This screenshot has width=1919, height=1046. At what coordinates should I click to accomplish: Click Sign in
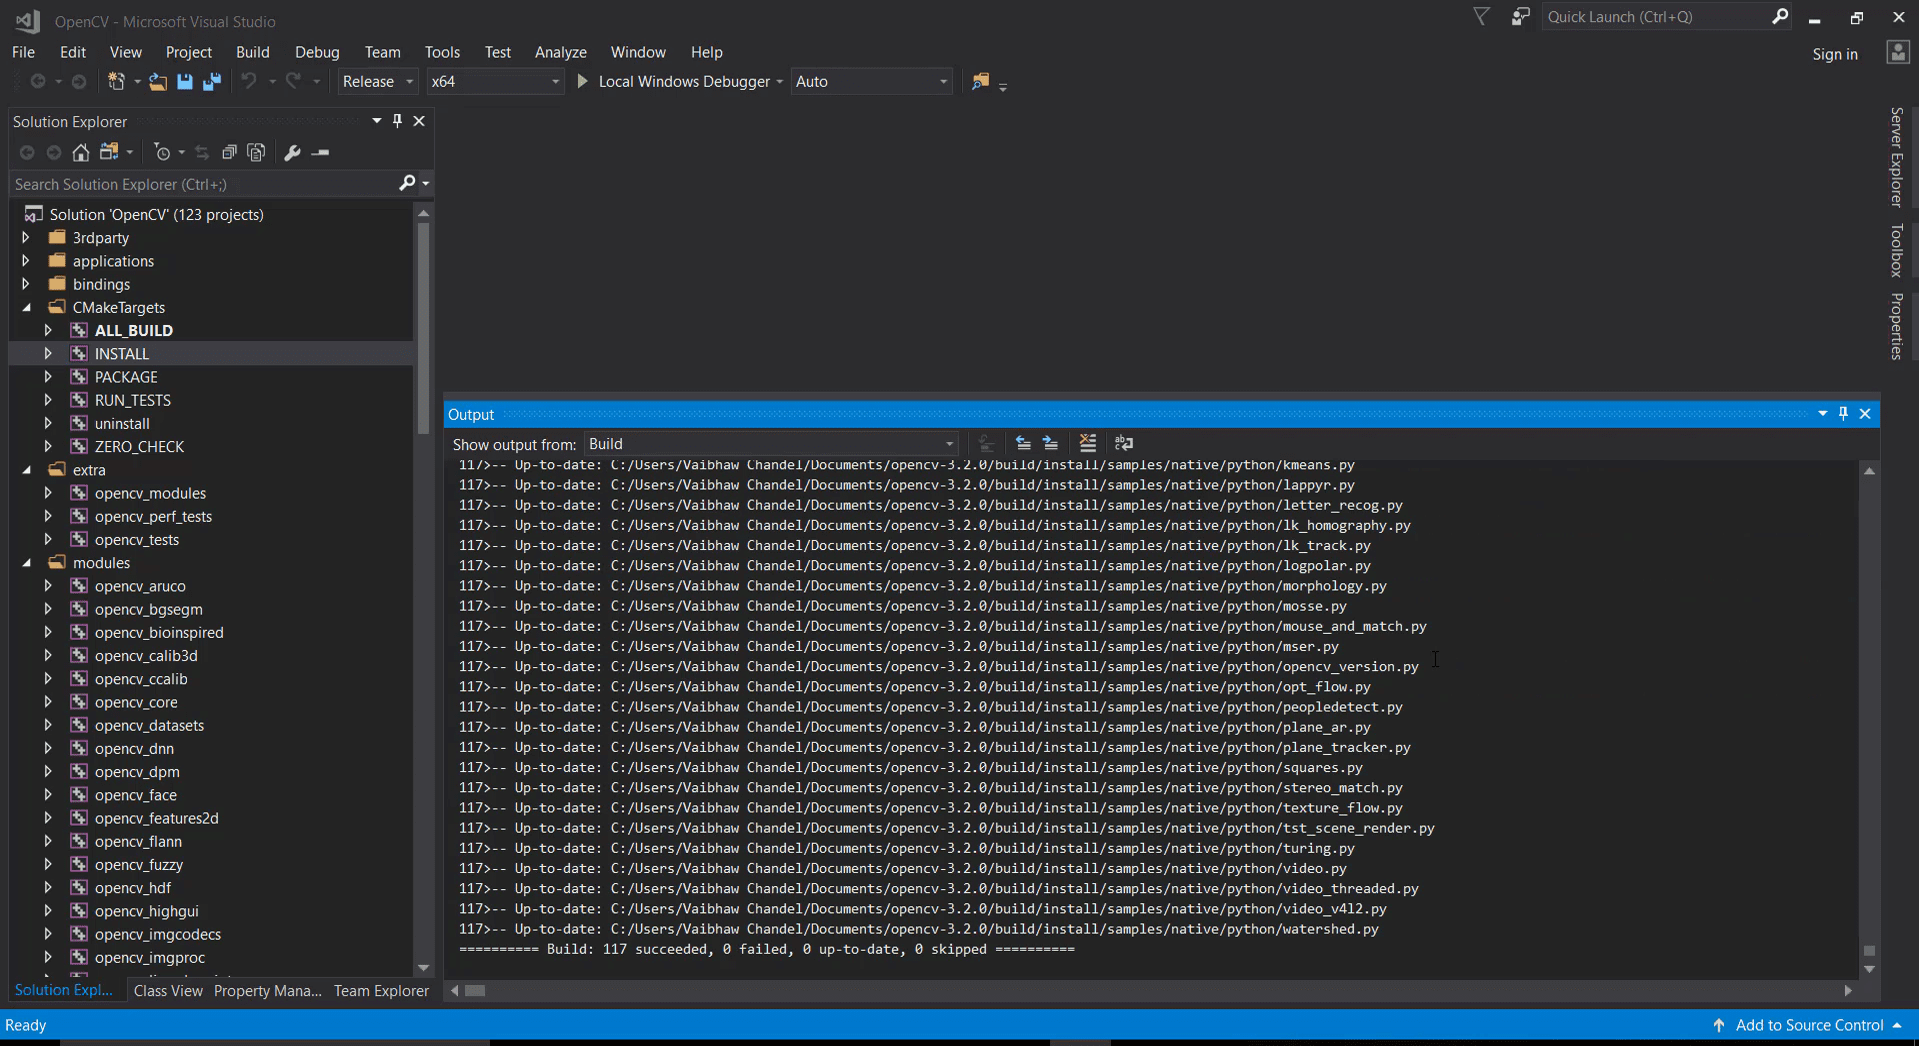tap(1835, 54)
